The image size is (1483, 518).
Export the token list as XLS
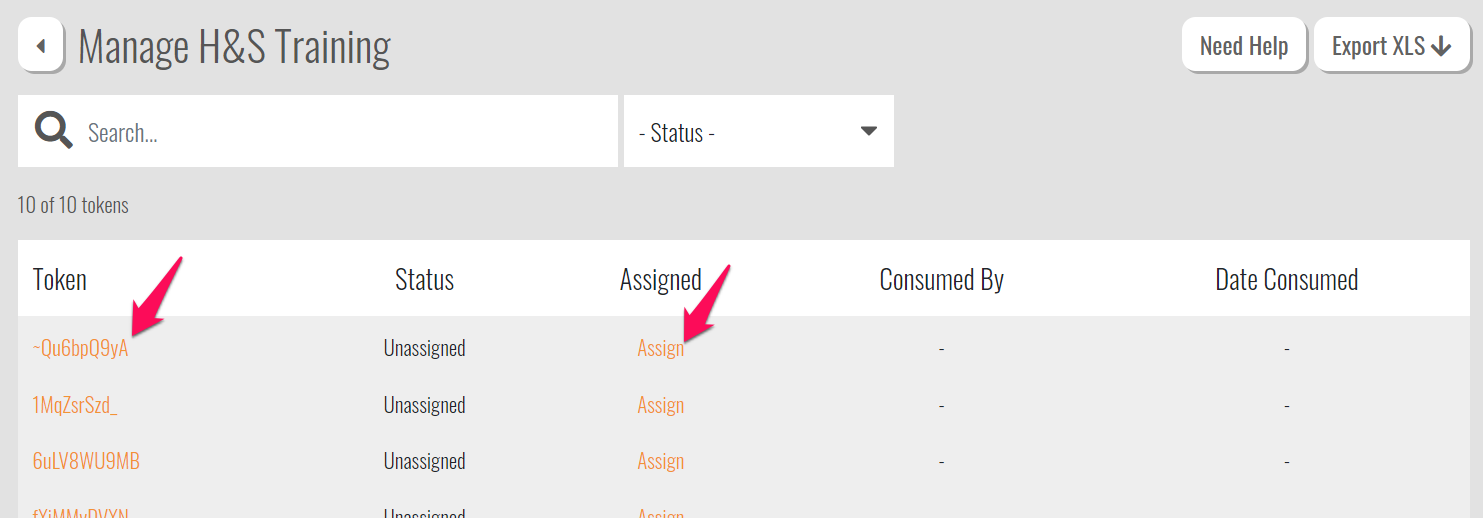coord(1391,46)
